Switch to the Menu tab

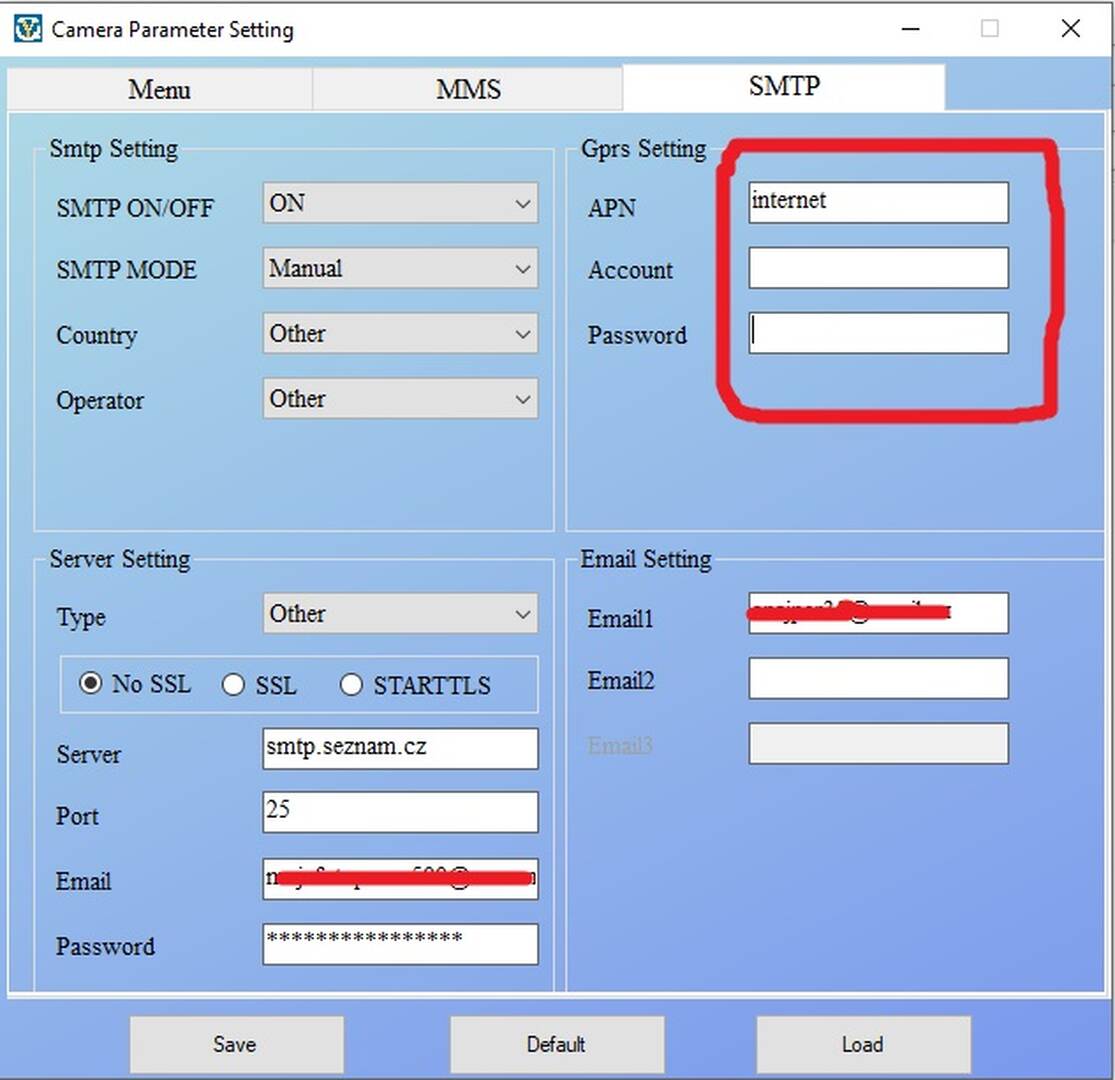tap(159, 89)
